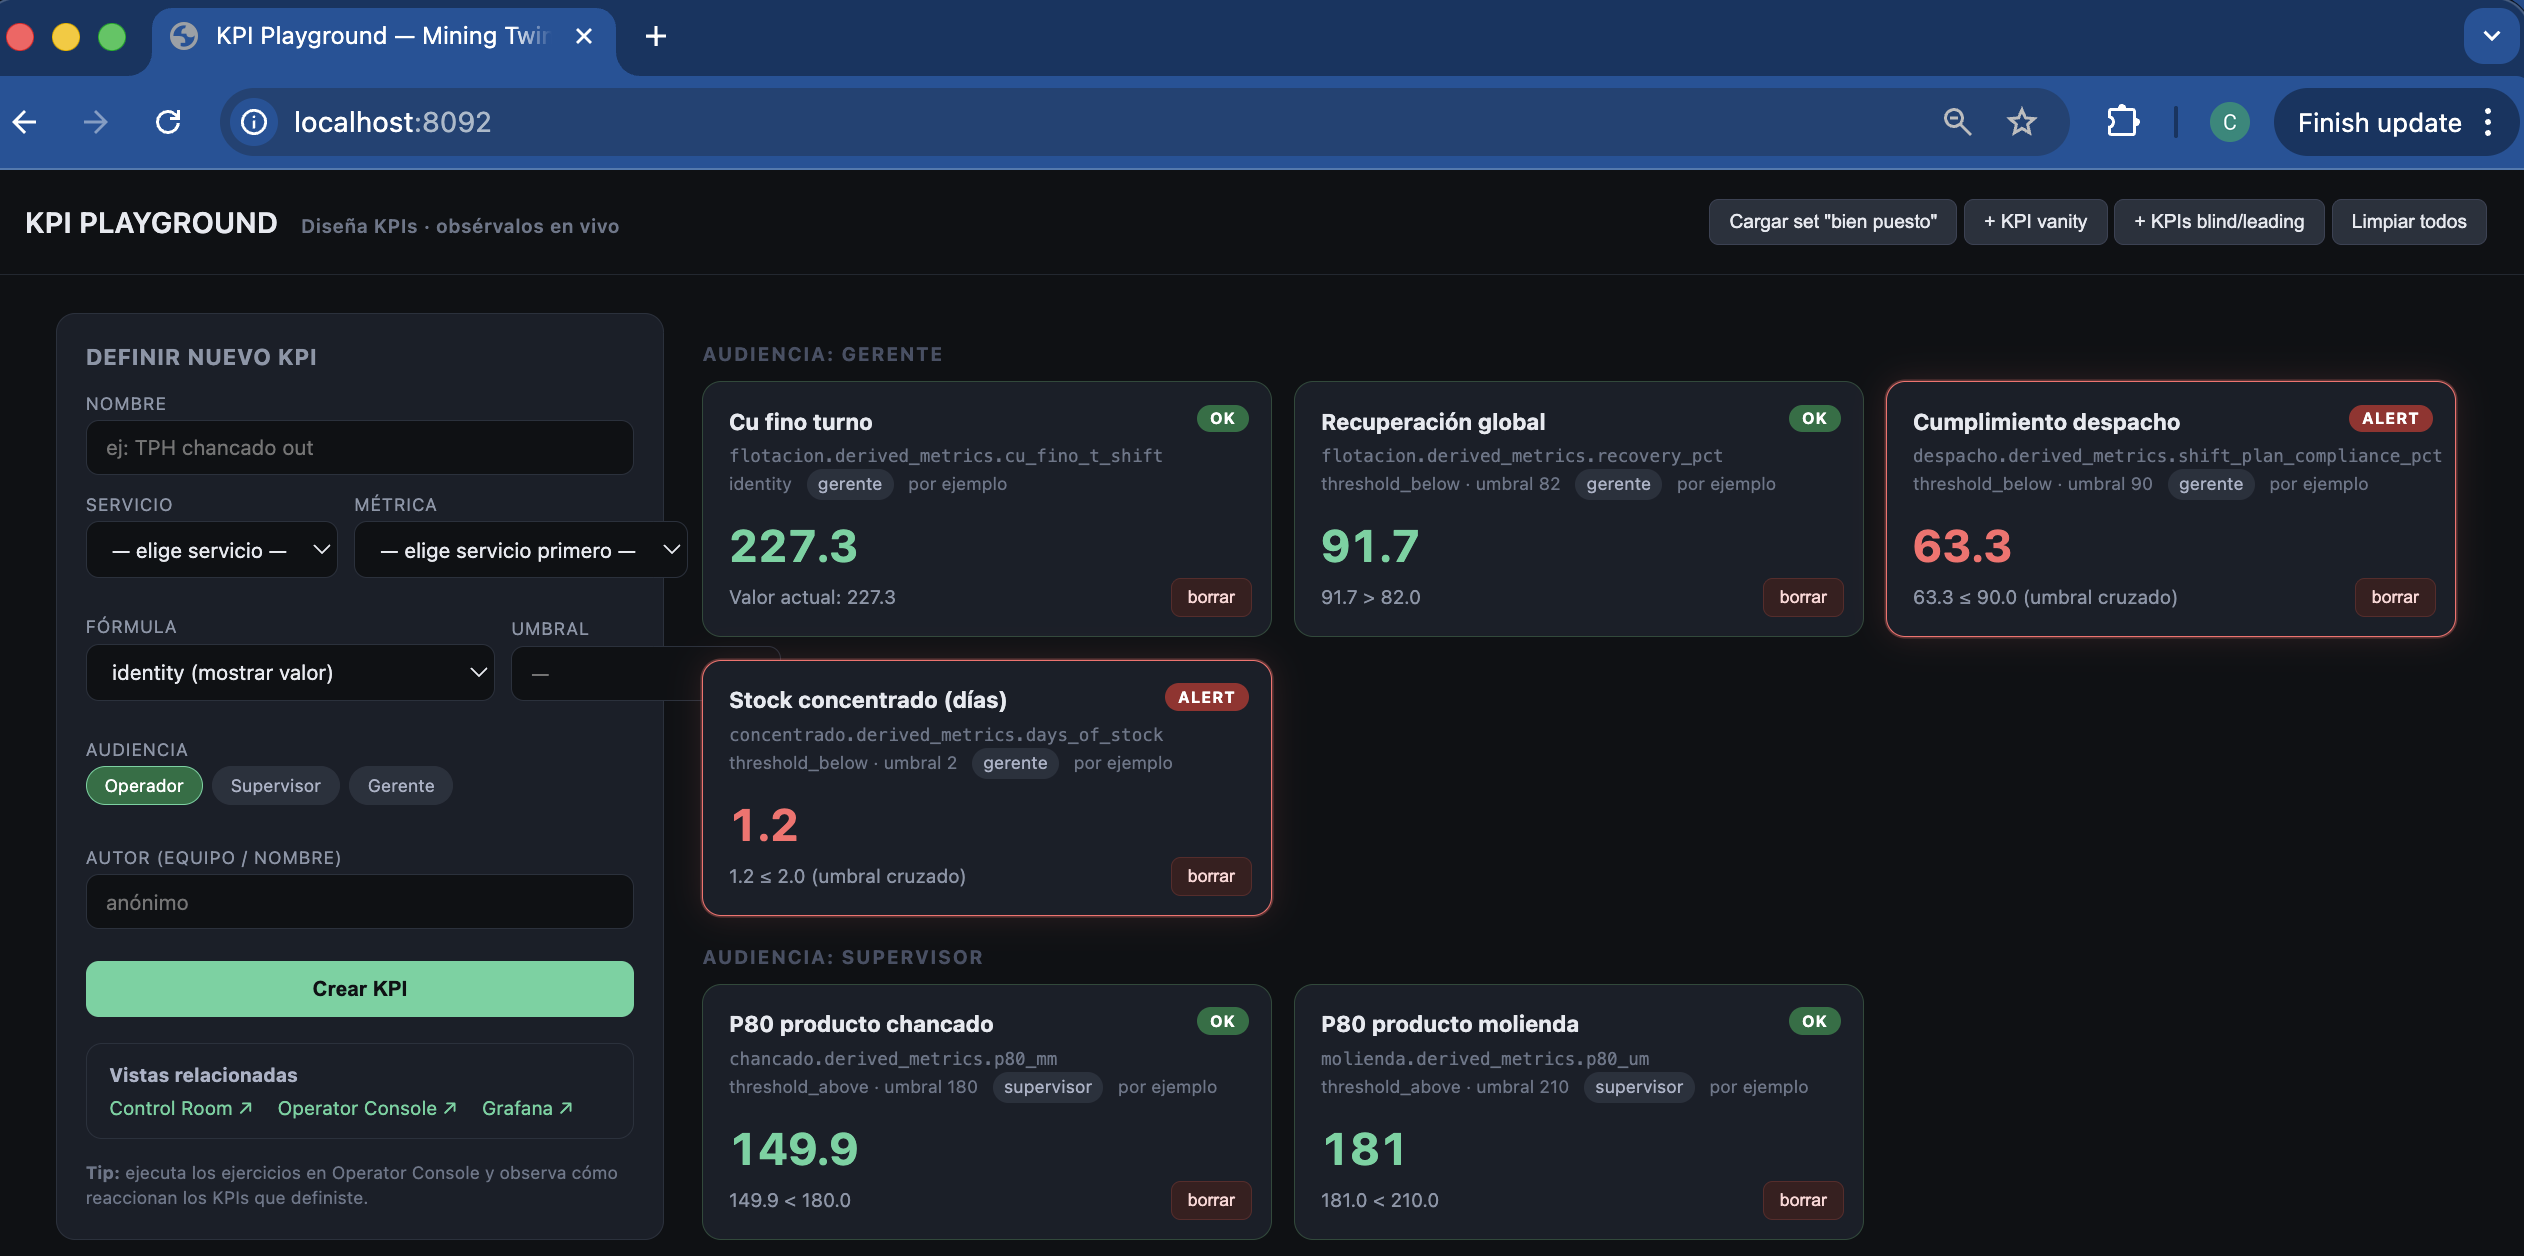Screen dimensions: 2524x1256
Task: Click the Umbral input field
Action: pos(606,674)
